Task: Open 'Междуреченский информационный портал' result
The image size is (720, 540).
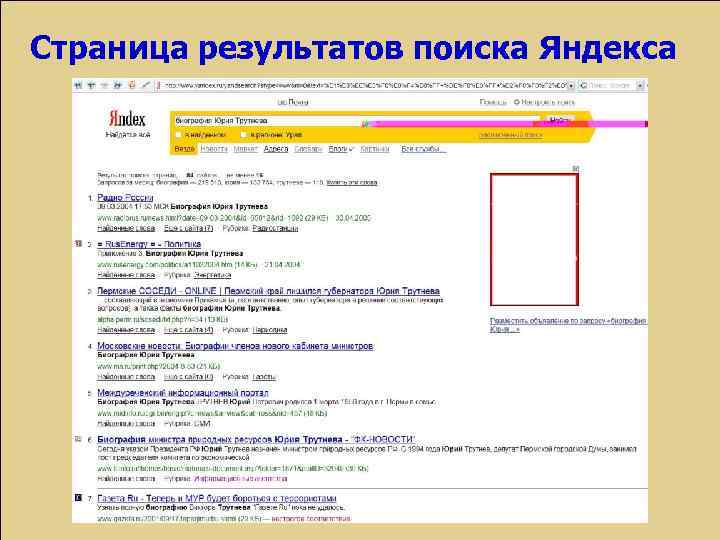Action: point(183,393)
